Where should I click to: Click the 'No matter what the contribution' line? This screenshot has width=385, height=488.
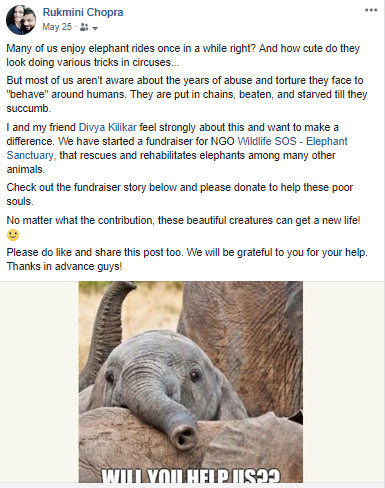pyautogui.click(x=183, y=220)
